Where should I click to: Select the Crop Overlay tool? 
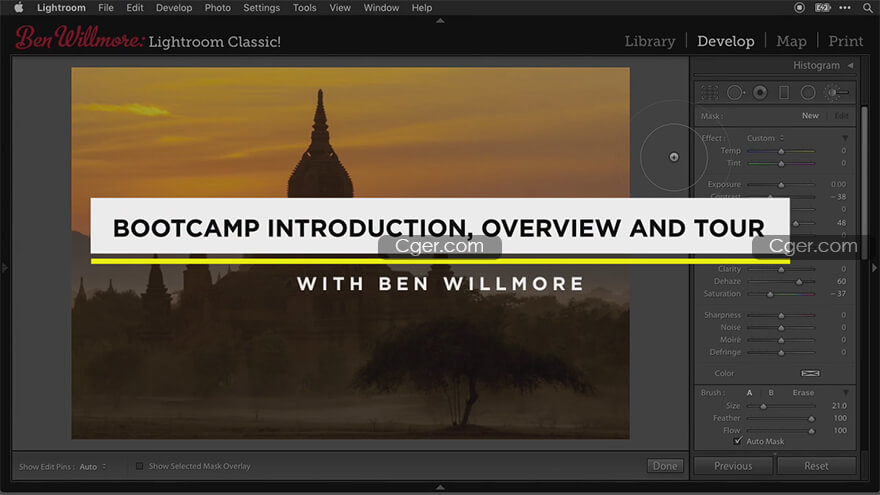coord(709,93)
